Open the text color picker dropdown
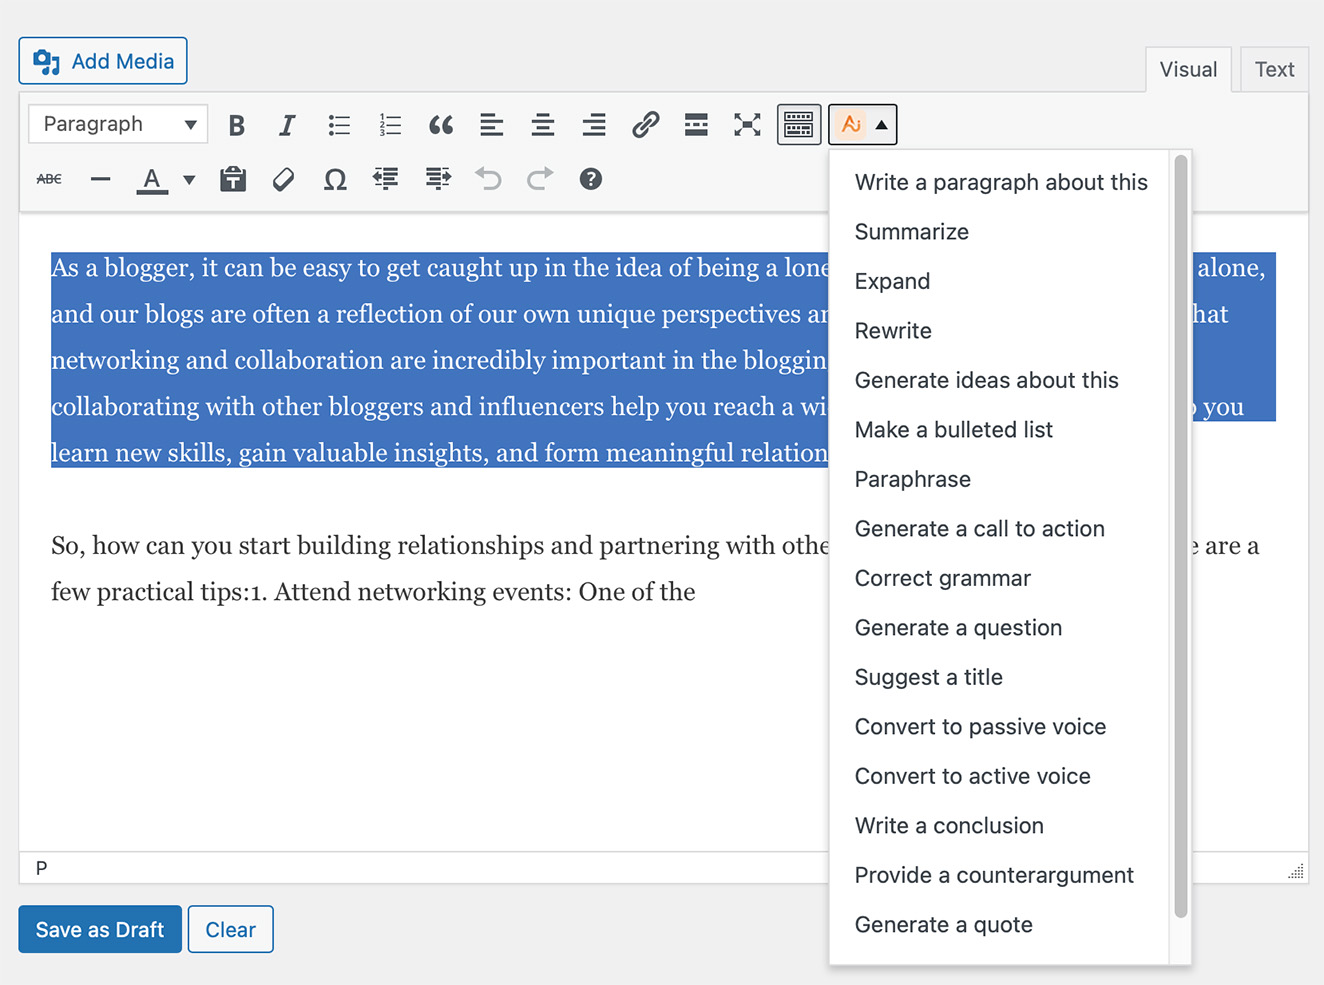 click(x=189, y=181)
